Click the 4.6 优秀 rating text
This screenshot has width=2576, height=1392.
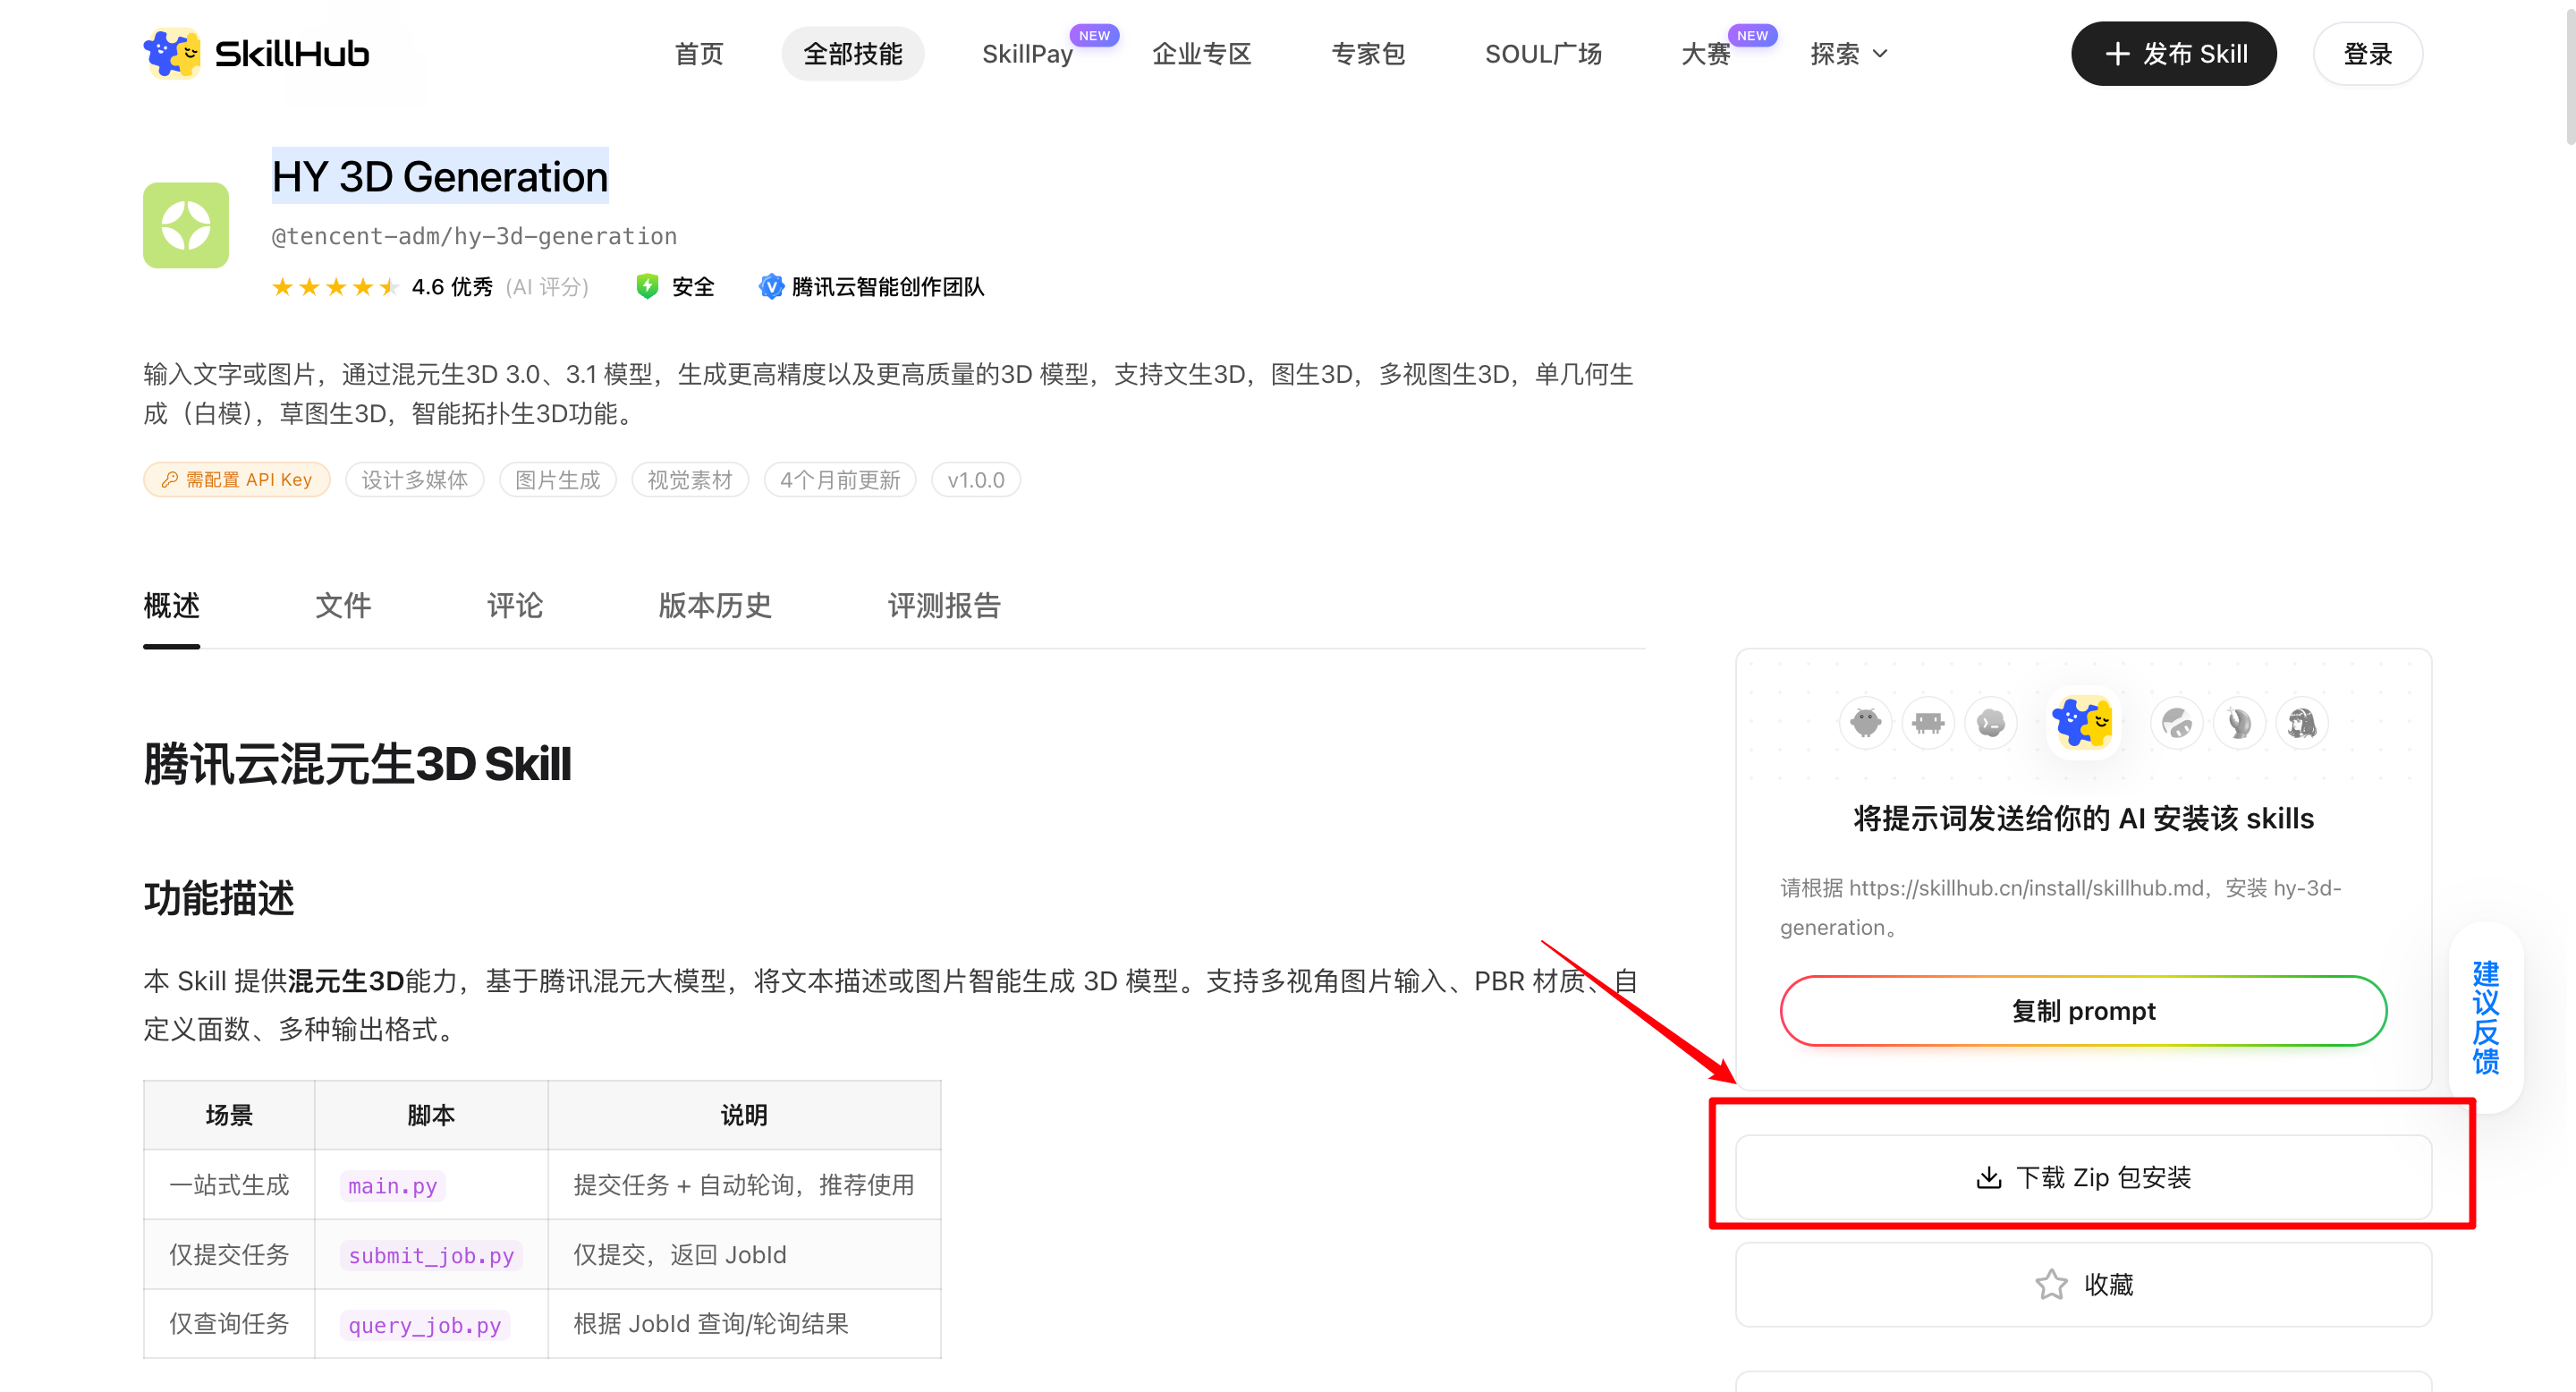tap(452, 287)
